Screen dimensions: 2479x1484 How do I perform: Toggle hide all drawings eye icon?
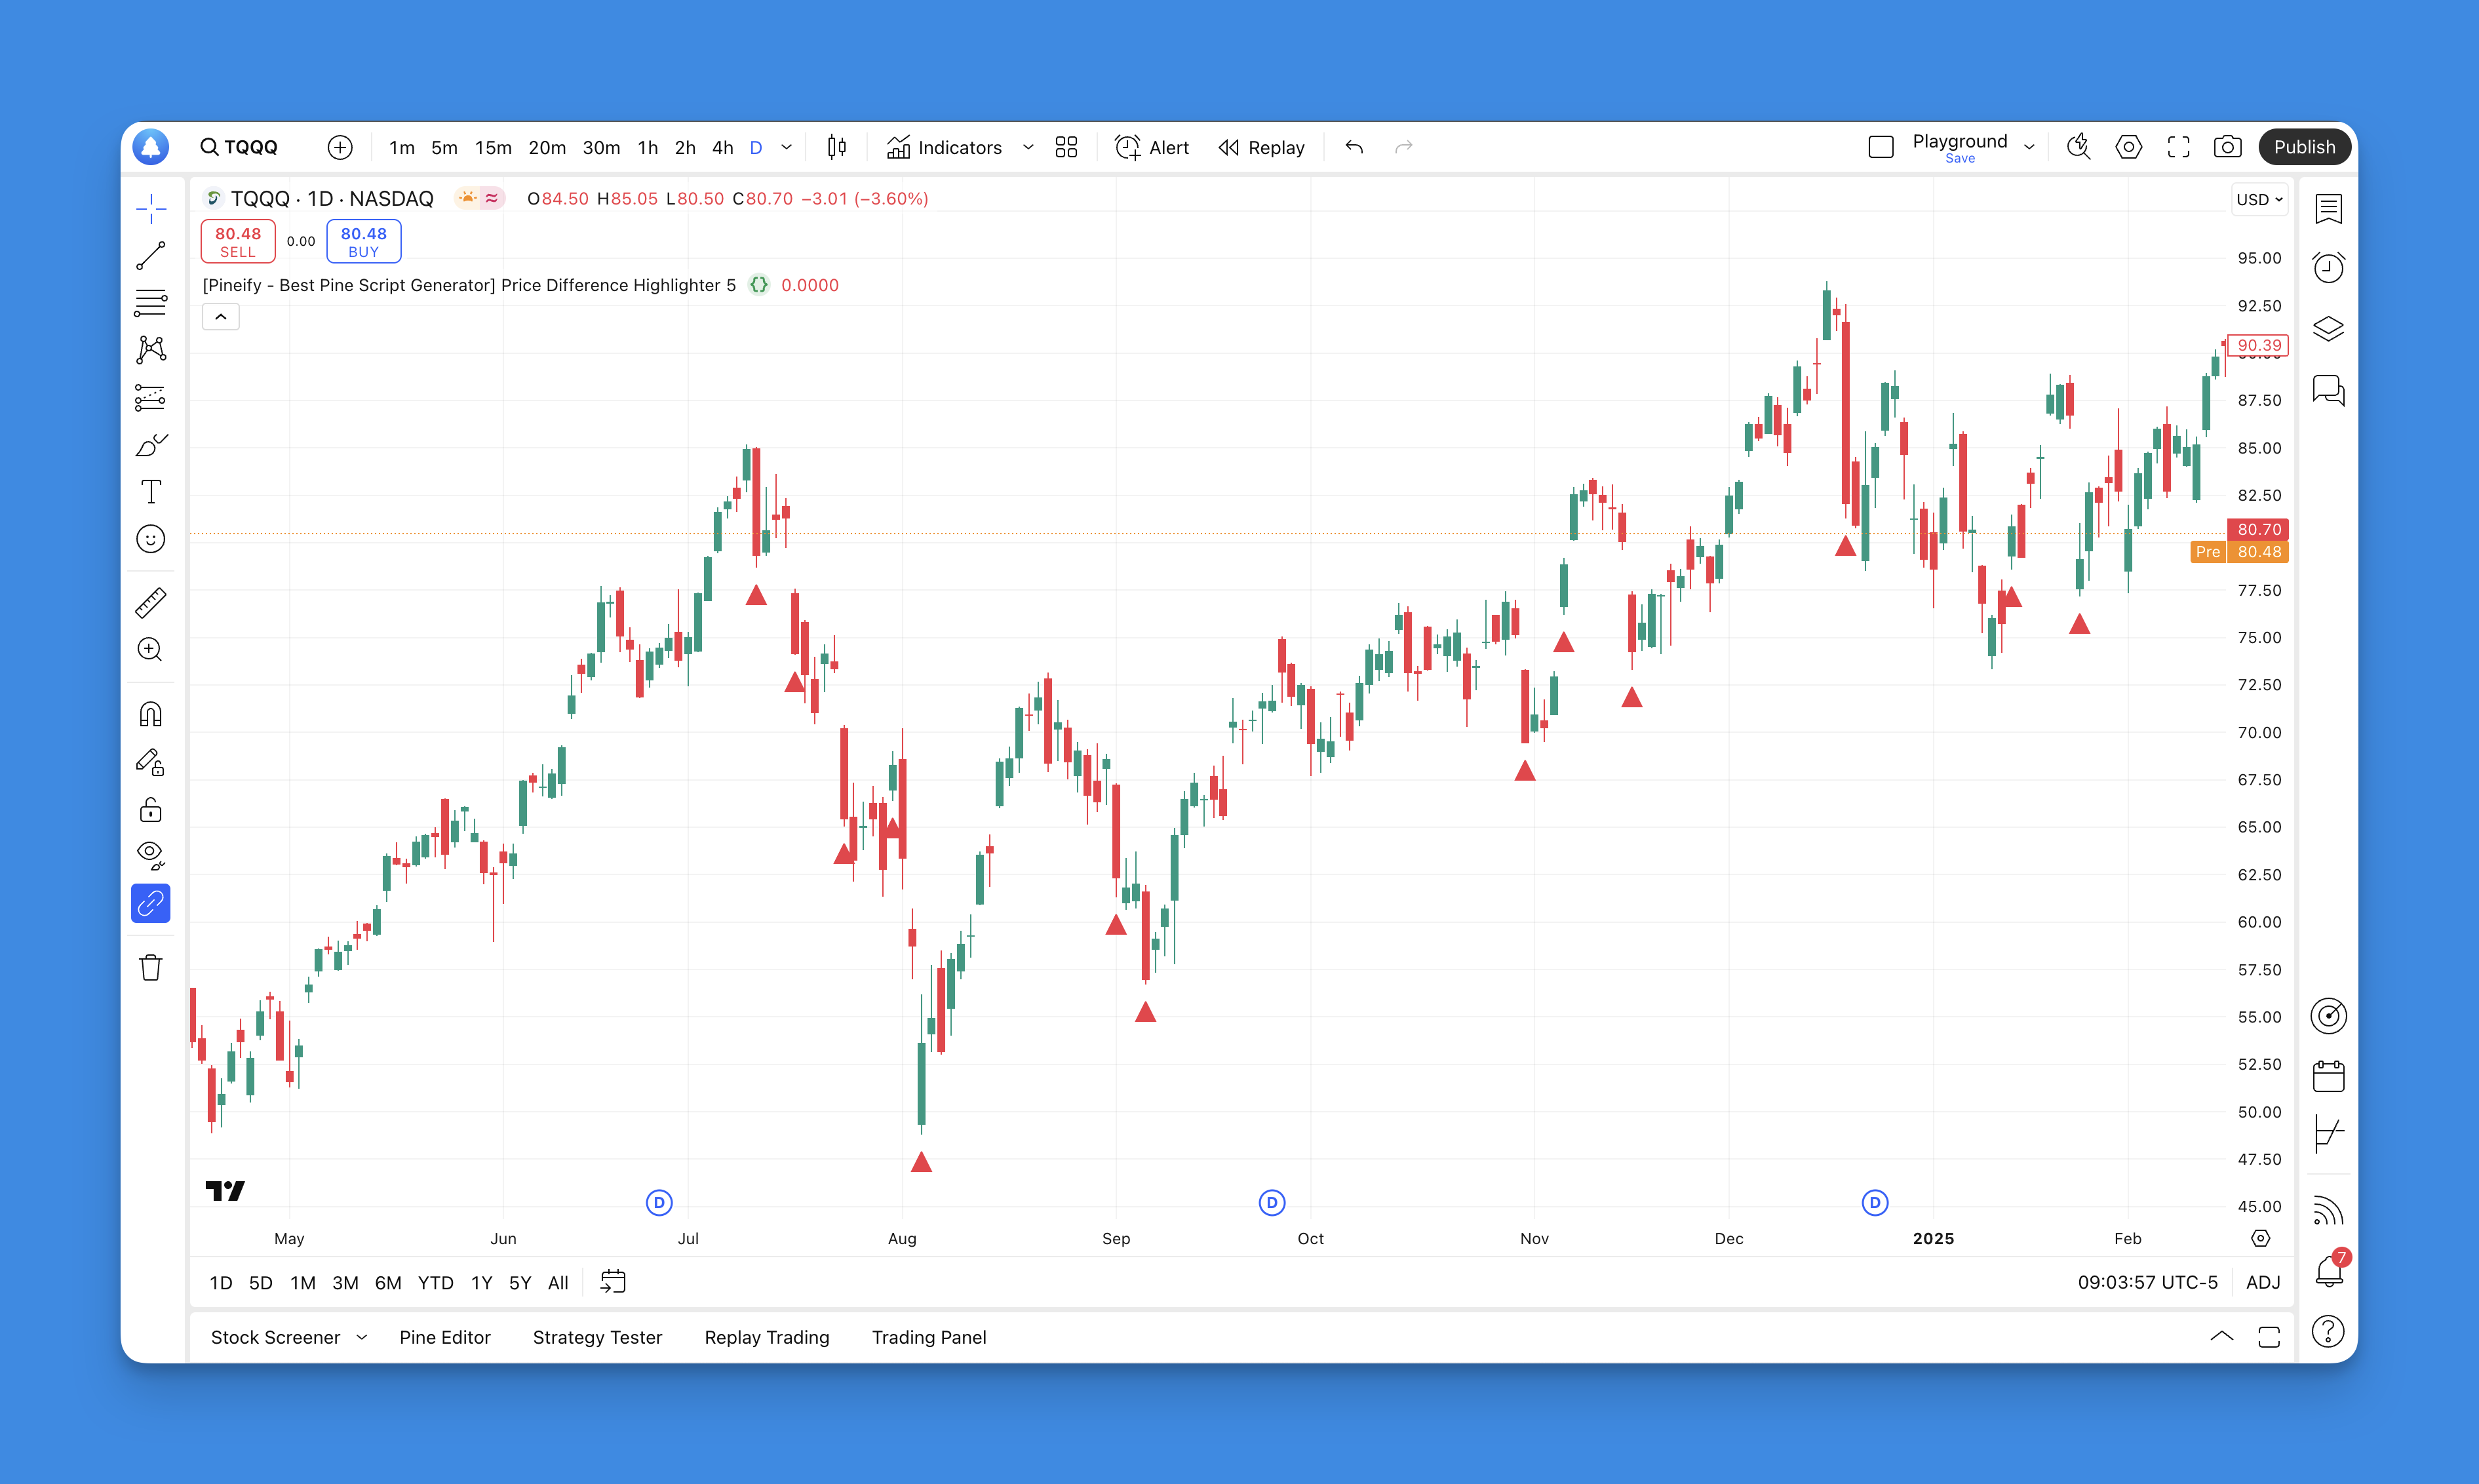(151, 856)
